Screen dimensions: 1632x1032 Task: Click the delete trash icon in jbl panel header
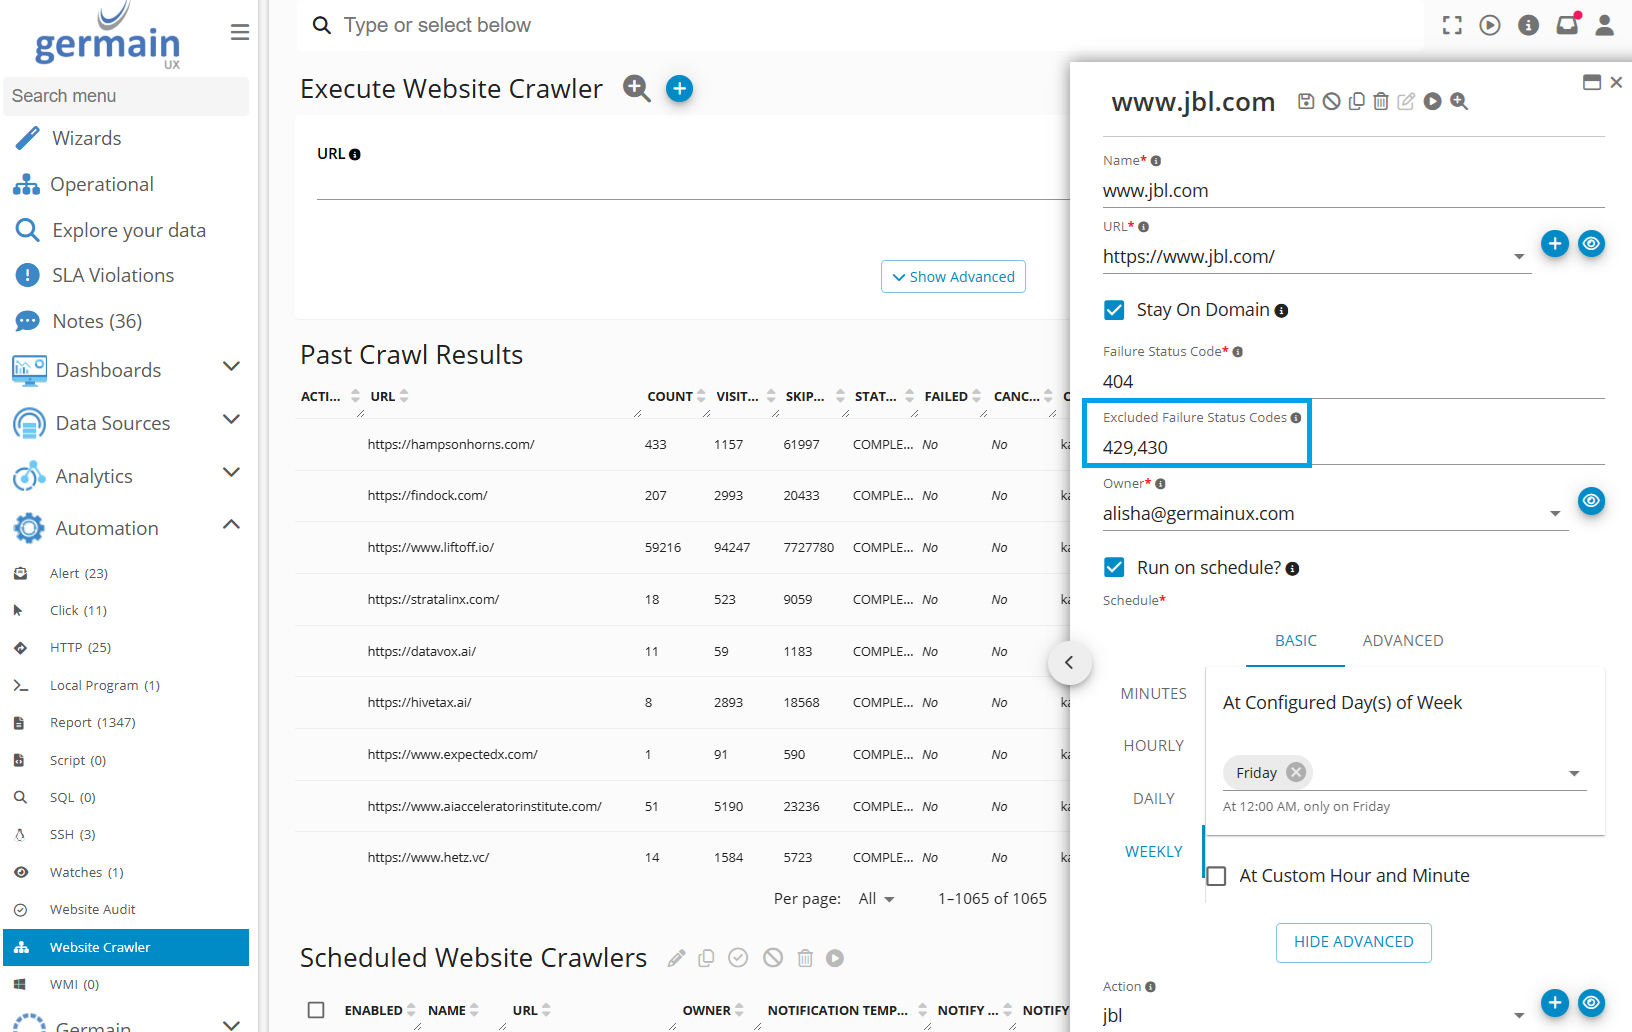[1381, 101]
